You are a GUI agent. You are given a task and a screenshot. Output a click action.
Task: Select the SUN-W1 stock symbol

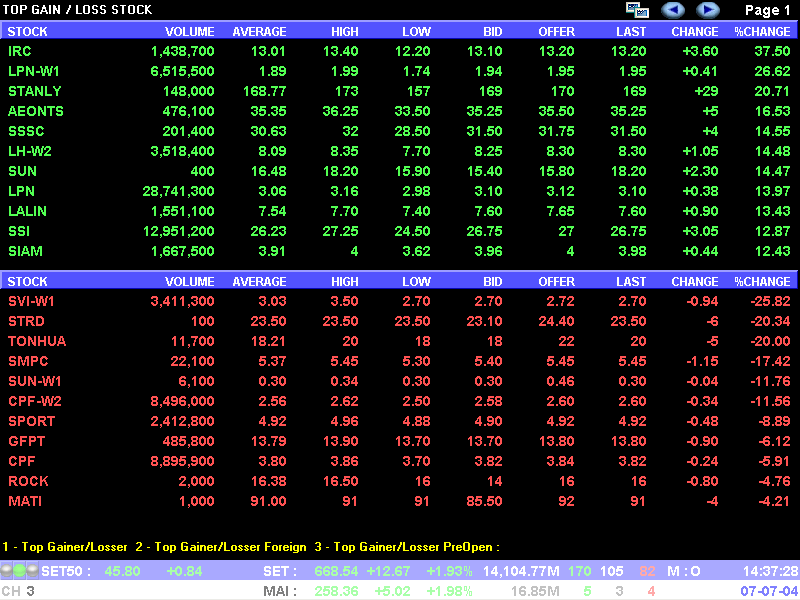click(x=35, y=381)
